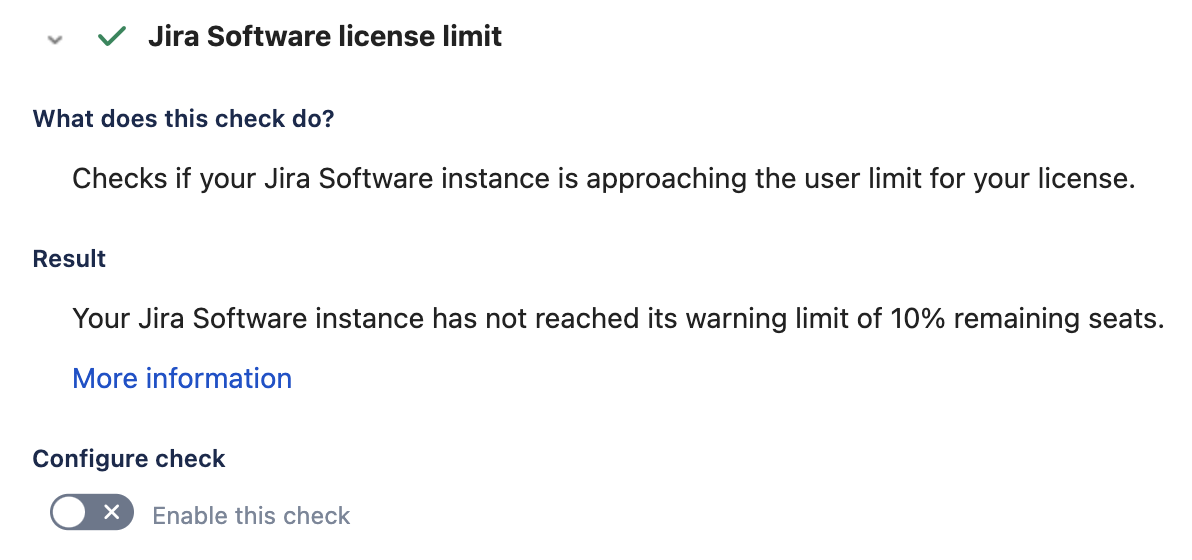Image resolution: width=1192 pixels, height=560 pixels.
Task: Click the "What does this check do?" heading
Action: 183,119
